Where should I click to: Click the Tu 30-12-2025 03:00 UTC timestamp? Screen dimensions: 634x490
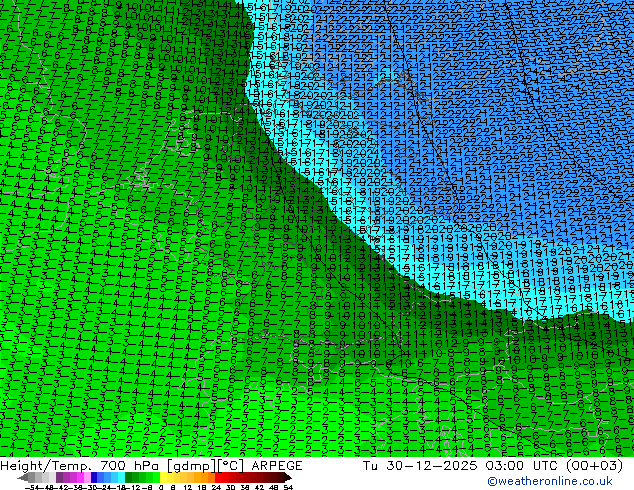460,466
